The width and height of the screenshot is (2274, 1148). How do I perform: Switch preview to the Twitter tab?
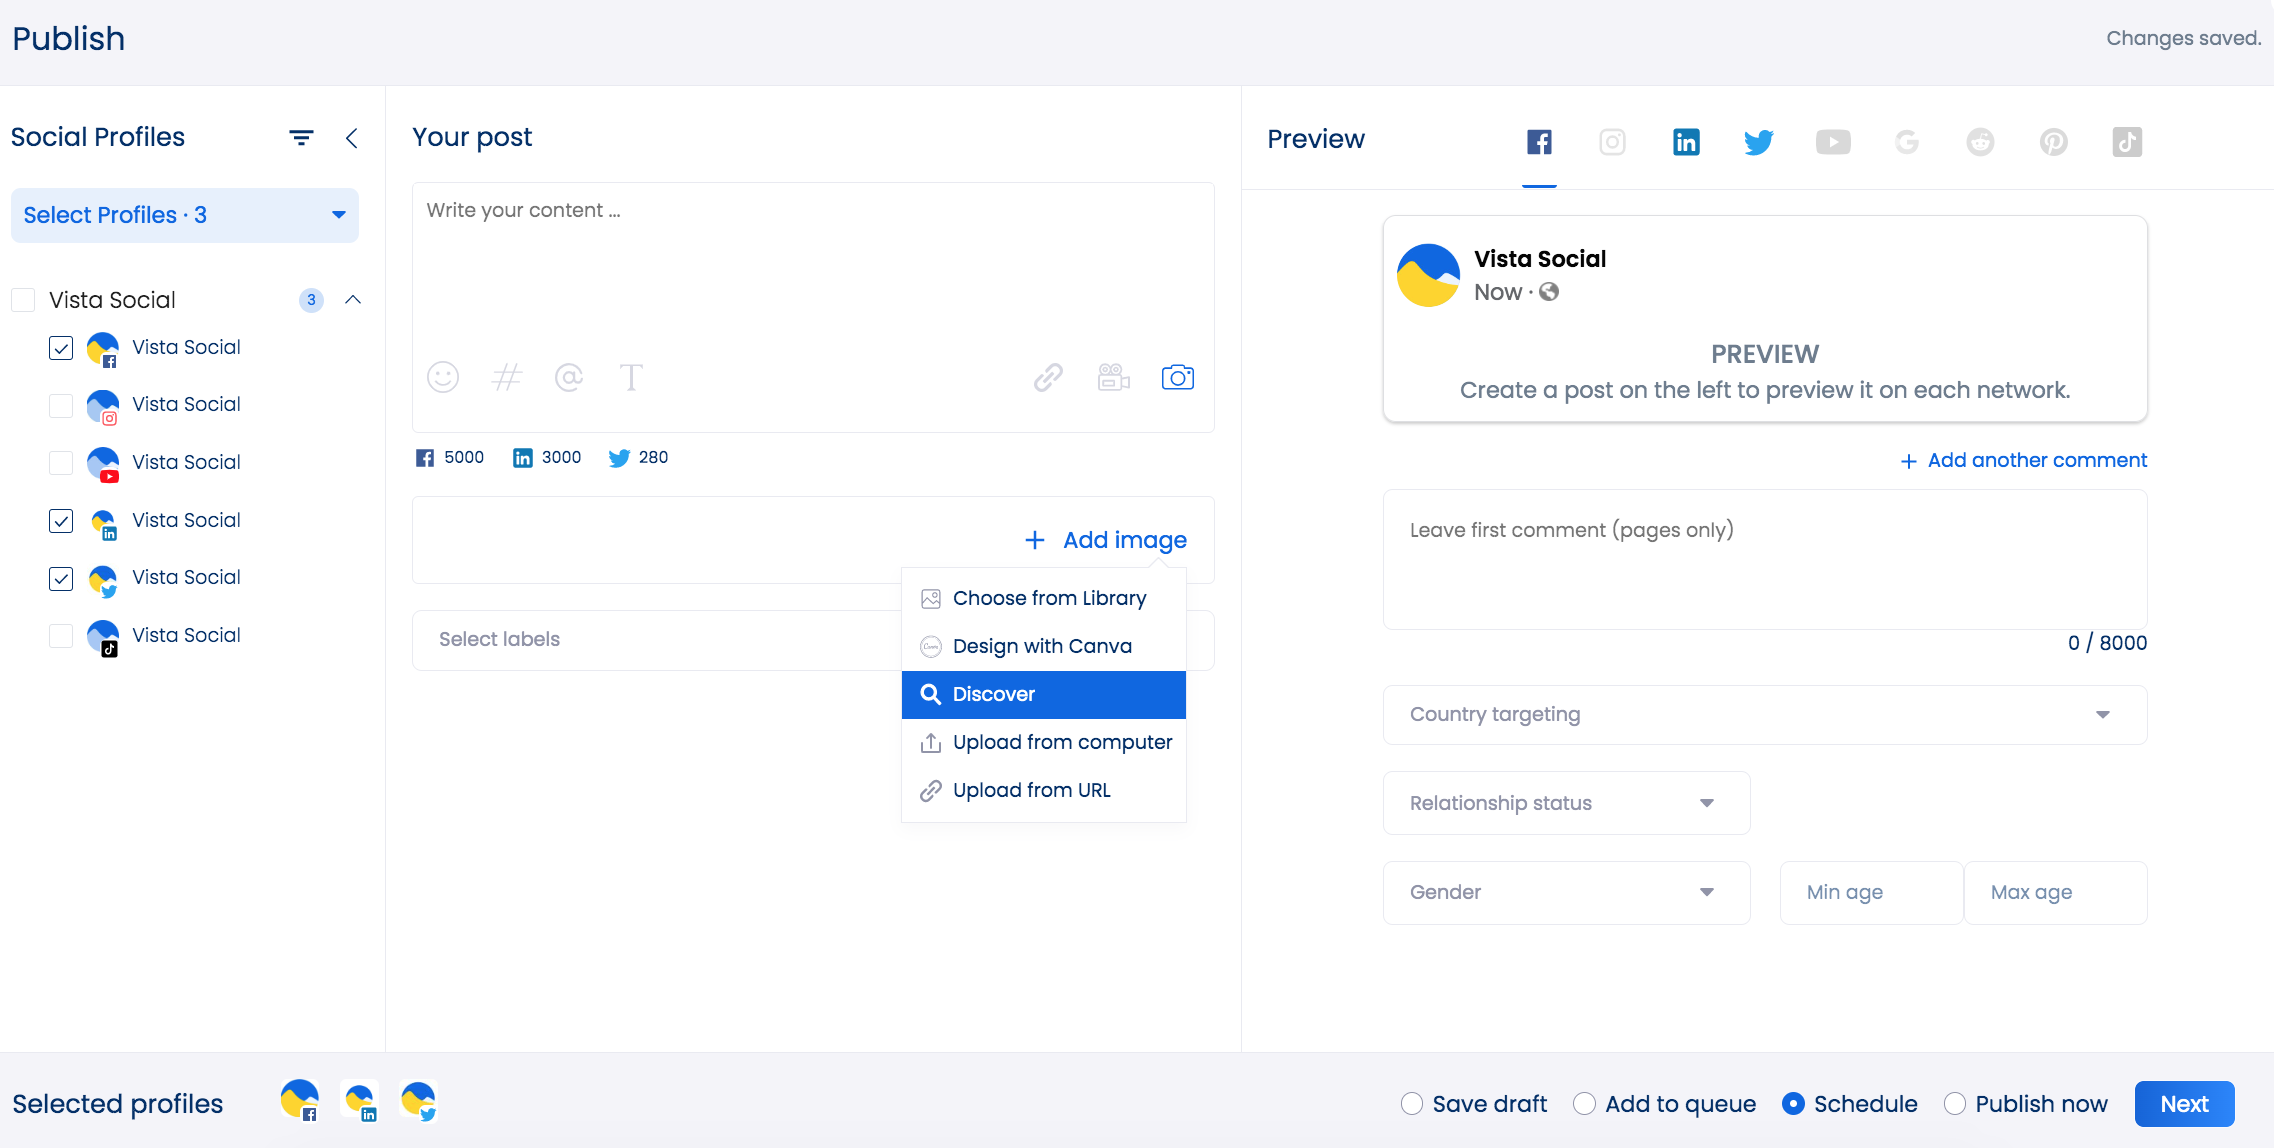pos(1759,142)
